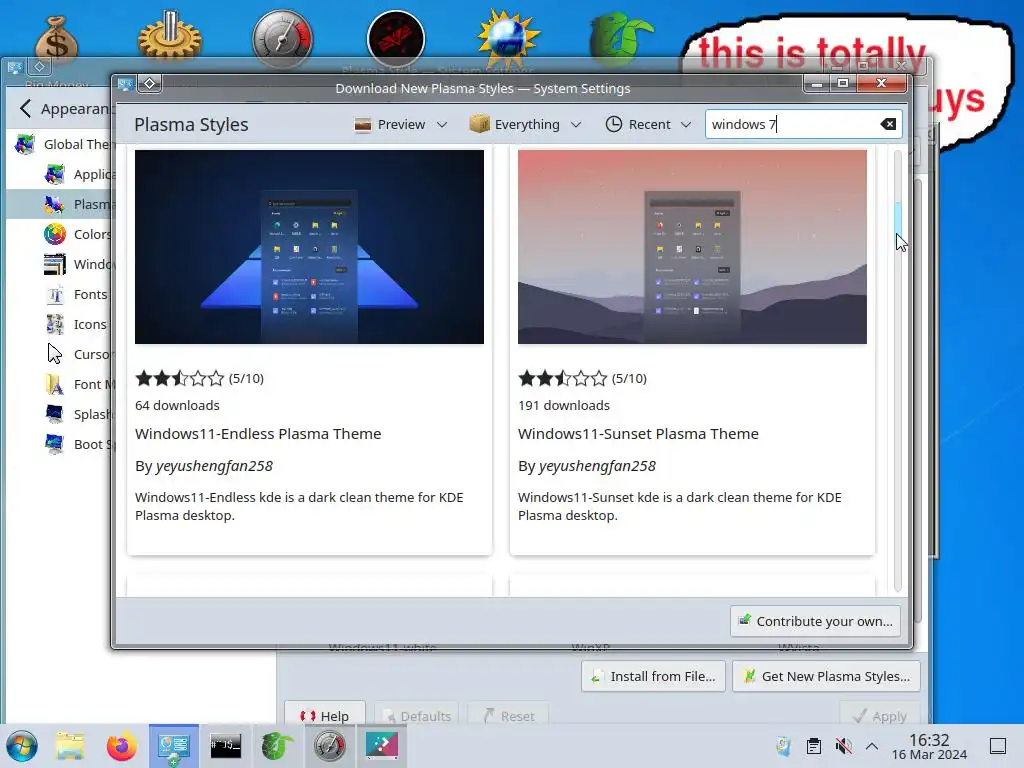Open the Windows start orb menu
Image resolution: width=1024 pixels, height=768 pixels.
click(22, 746)
